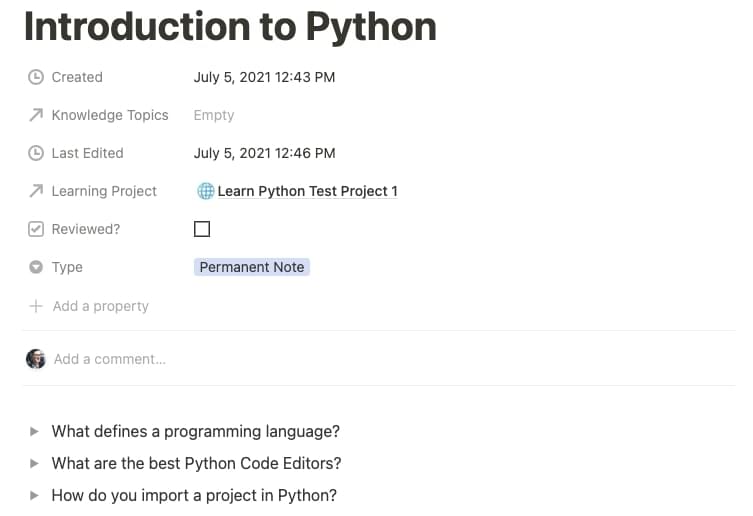This screenshot has width=753, height=516.
Task: Click the plus icon for Add a property
Action: click(x=36, y=306)
